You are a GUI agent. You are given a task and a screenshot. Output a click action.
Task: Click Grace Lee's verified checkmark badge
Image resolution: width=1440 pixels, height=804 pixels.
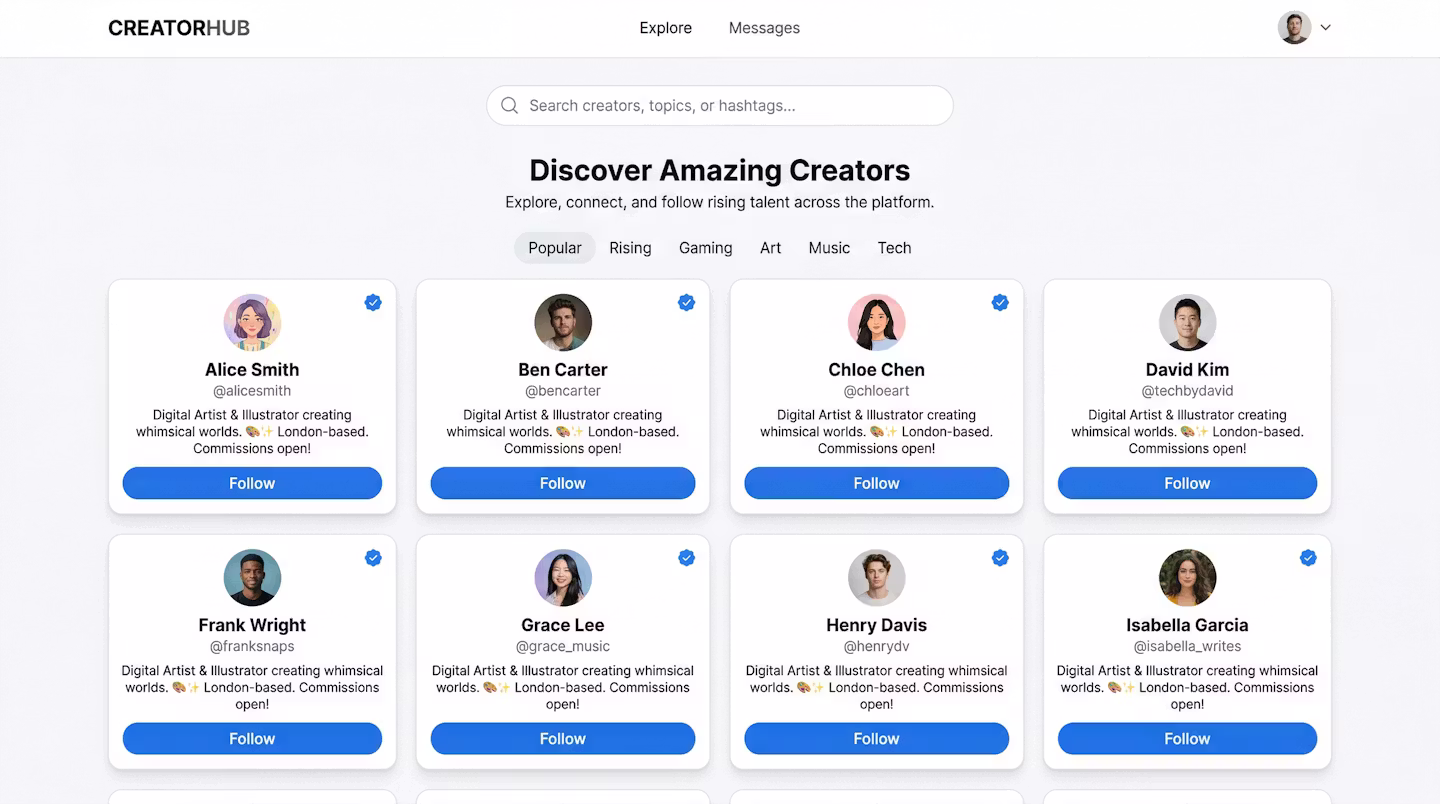[x=686, y=558]
